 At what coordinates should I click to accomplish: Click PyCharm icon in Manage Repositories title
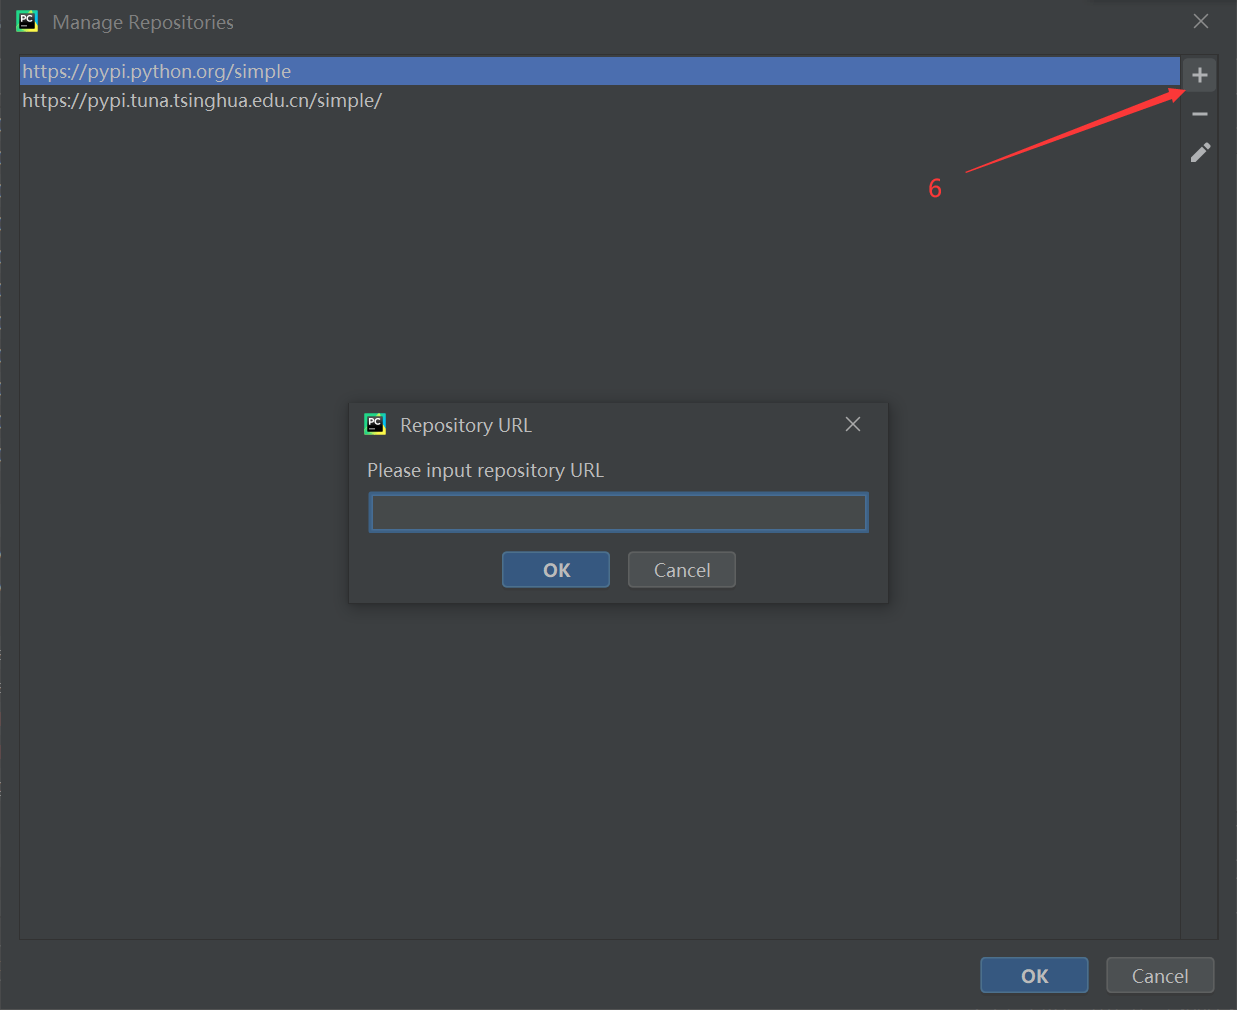click(x=27, y=21)
